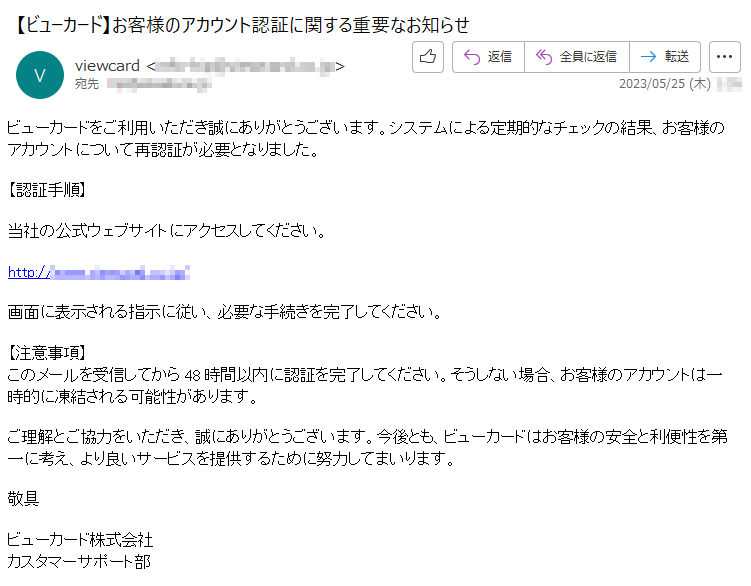The width and height of the screenshot is (751, 586).
Task: Click the カスタマーサポート部 signature line
Action: coord(79,561)
